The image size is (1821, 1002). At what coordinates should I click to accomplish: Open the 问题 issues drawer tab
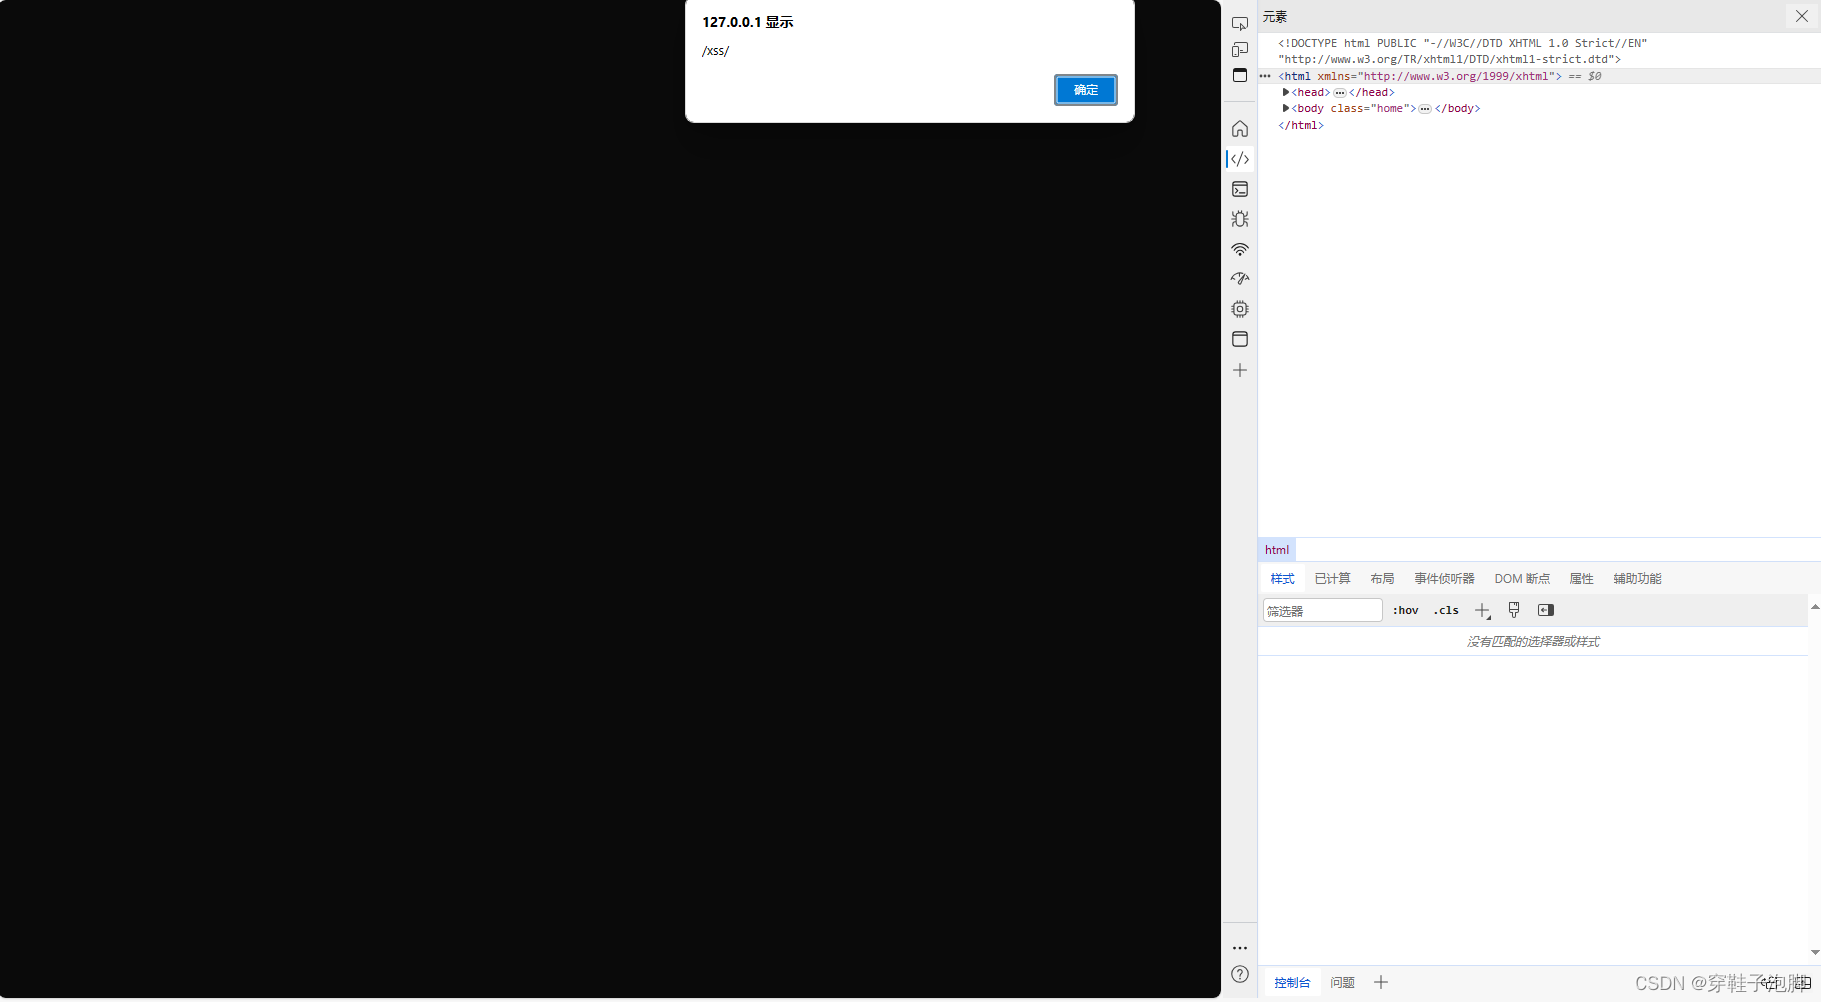[x=1343, y=983]
